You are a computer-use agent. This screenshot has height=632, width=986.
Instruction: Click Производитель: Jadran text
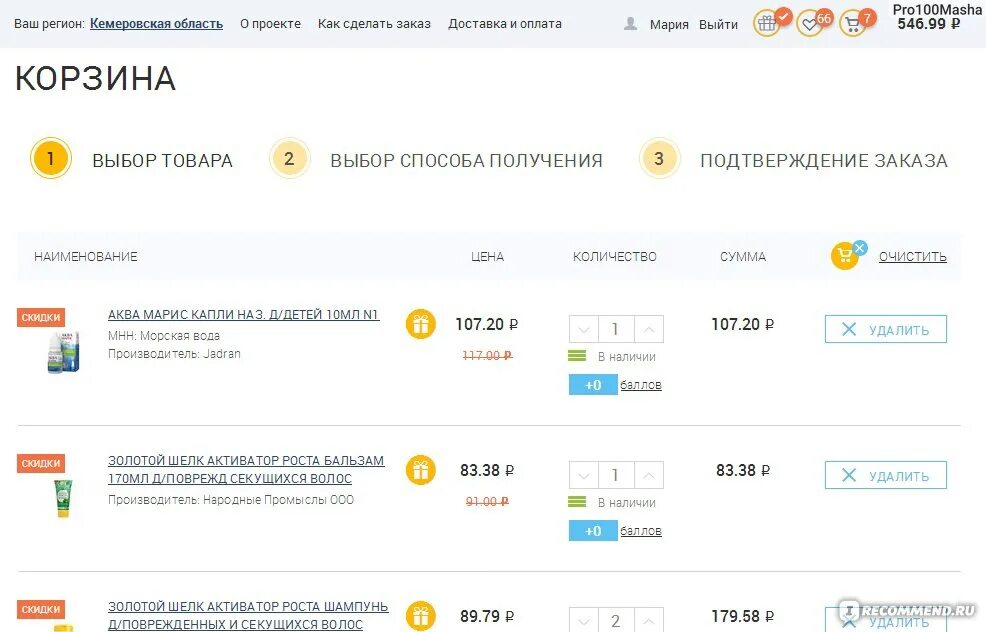[174, 353]
